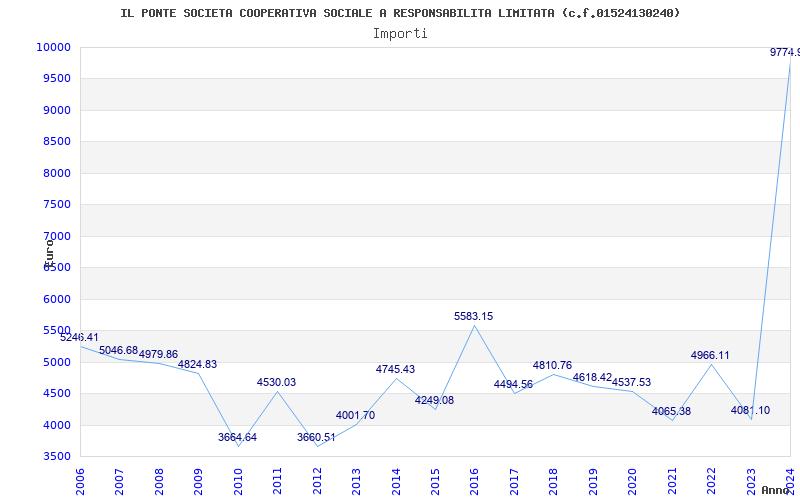Click the 10000 y-axis tick label
This screenshot has height=500, width=800.
[52, 47]
